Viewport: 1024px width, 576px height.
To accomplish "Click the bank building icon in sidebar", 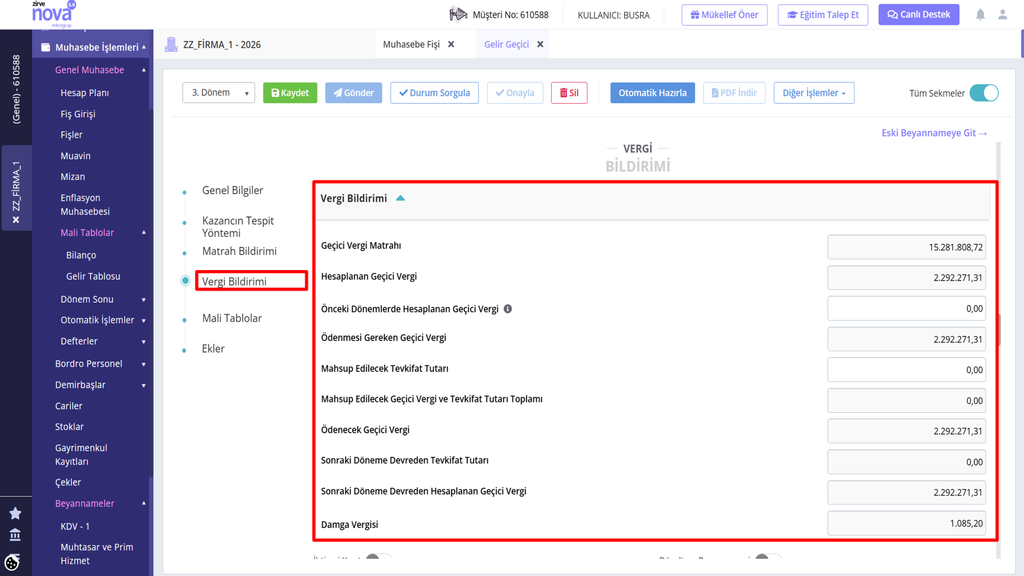I will [15, 535].
